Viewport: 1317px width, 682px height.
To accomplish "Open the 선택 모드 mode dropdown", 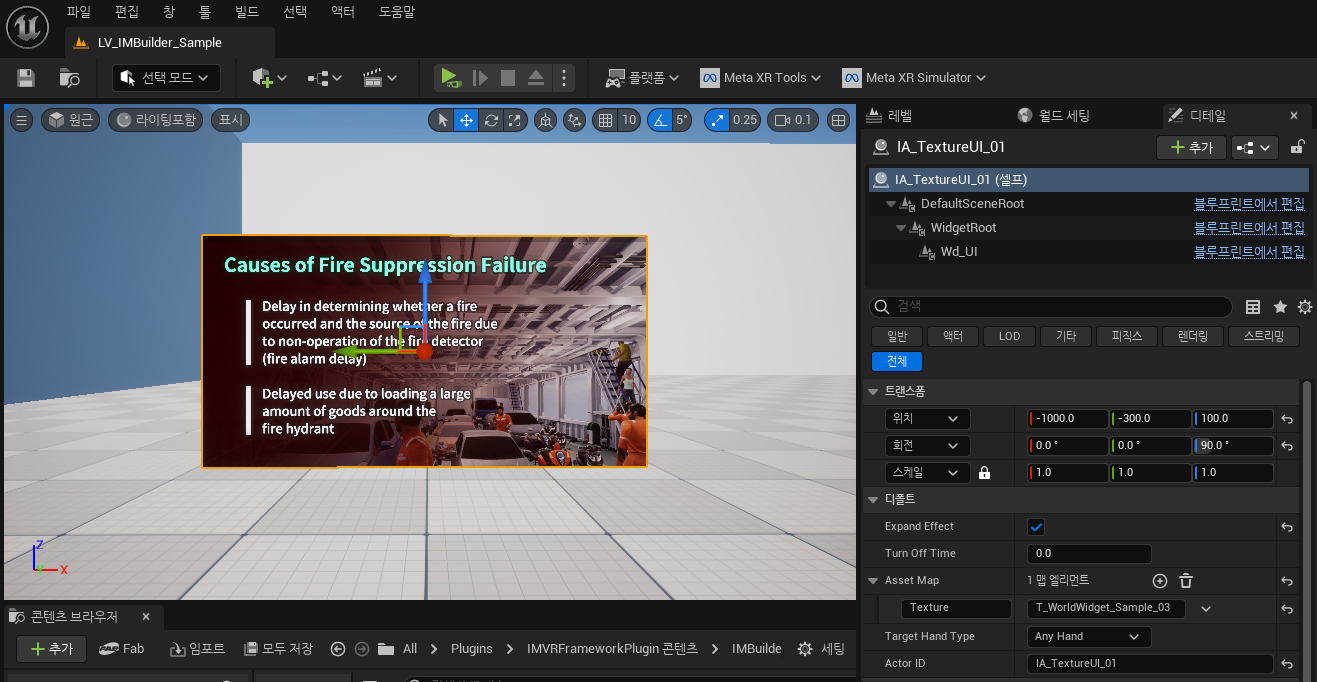I will (166, 78).
